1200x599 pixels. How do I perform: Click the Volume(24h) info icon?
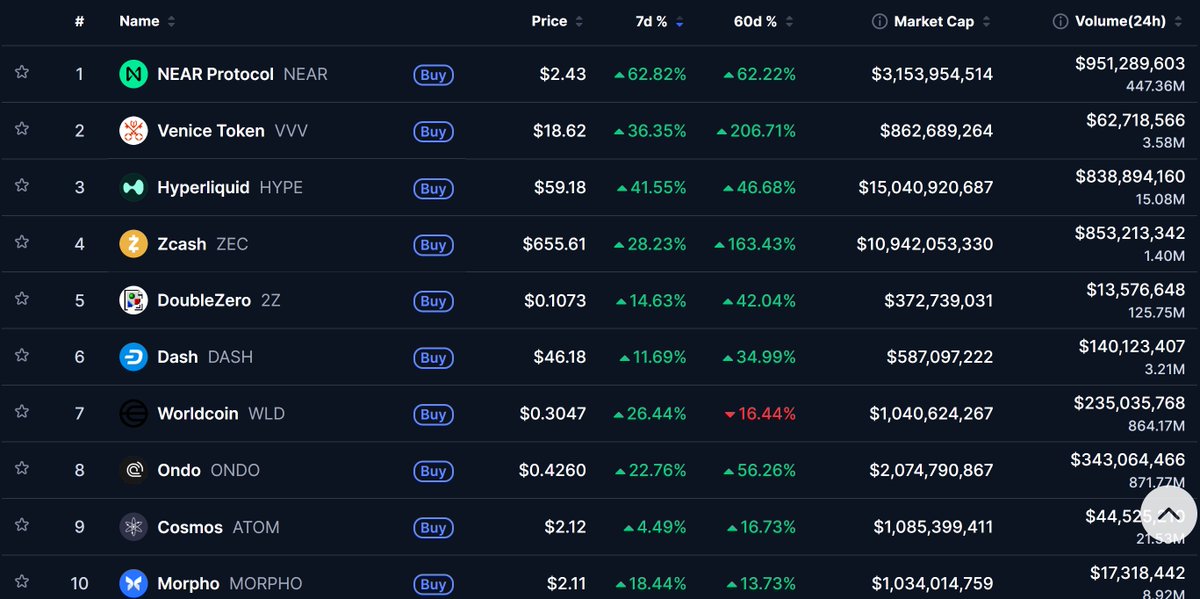tap(1061, 22)
